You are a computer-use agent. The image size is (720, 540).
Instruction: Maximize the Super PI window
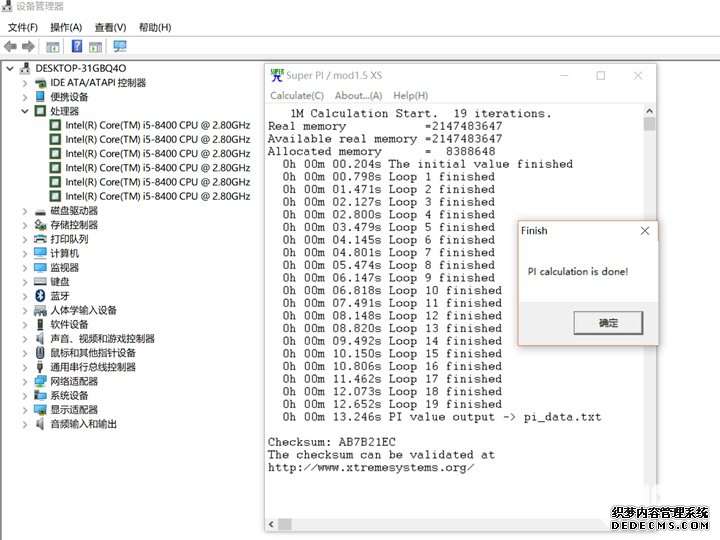(601, 75)
